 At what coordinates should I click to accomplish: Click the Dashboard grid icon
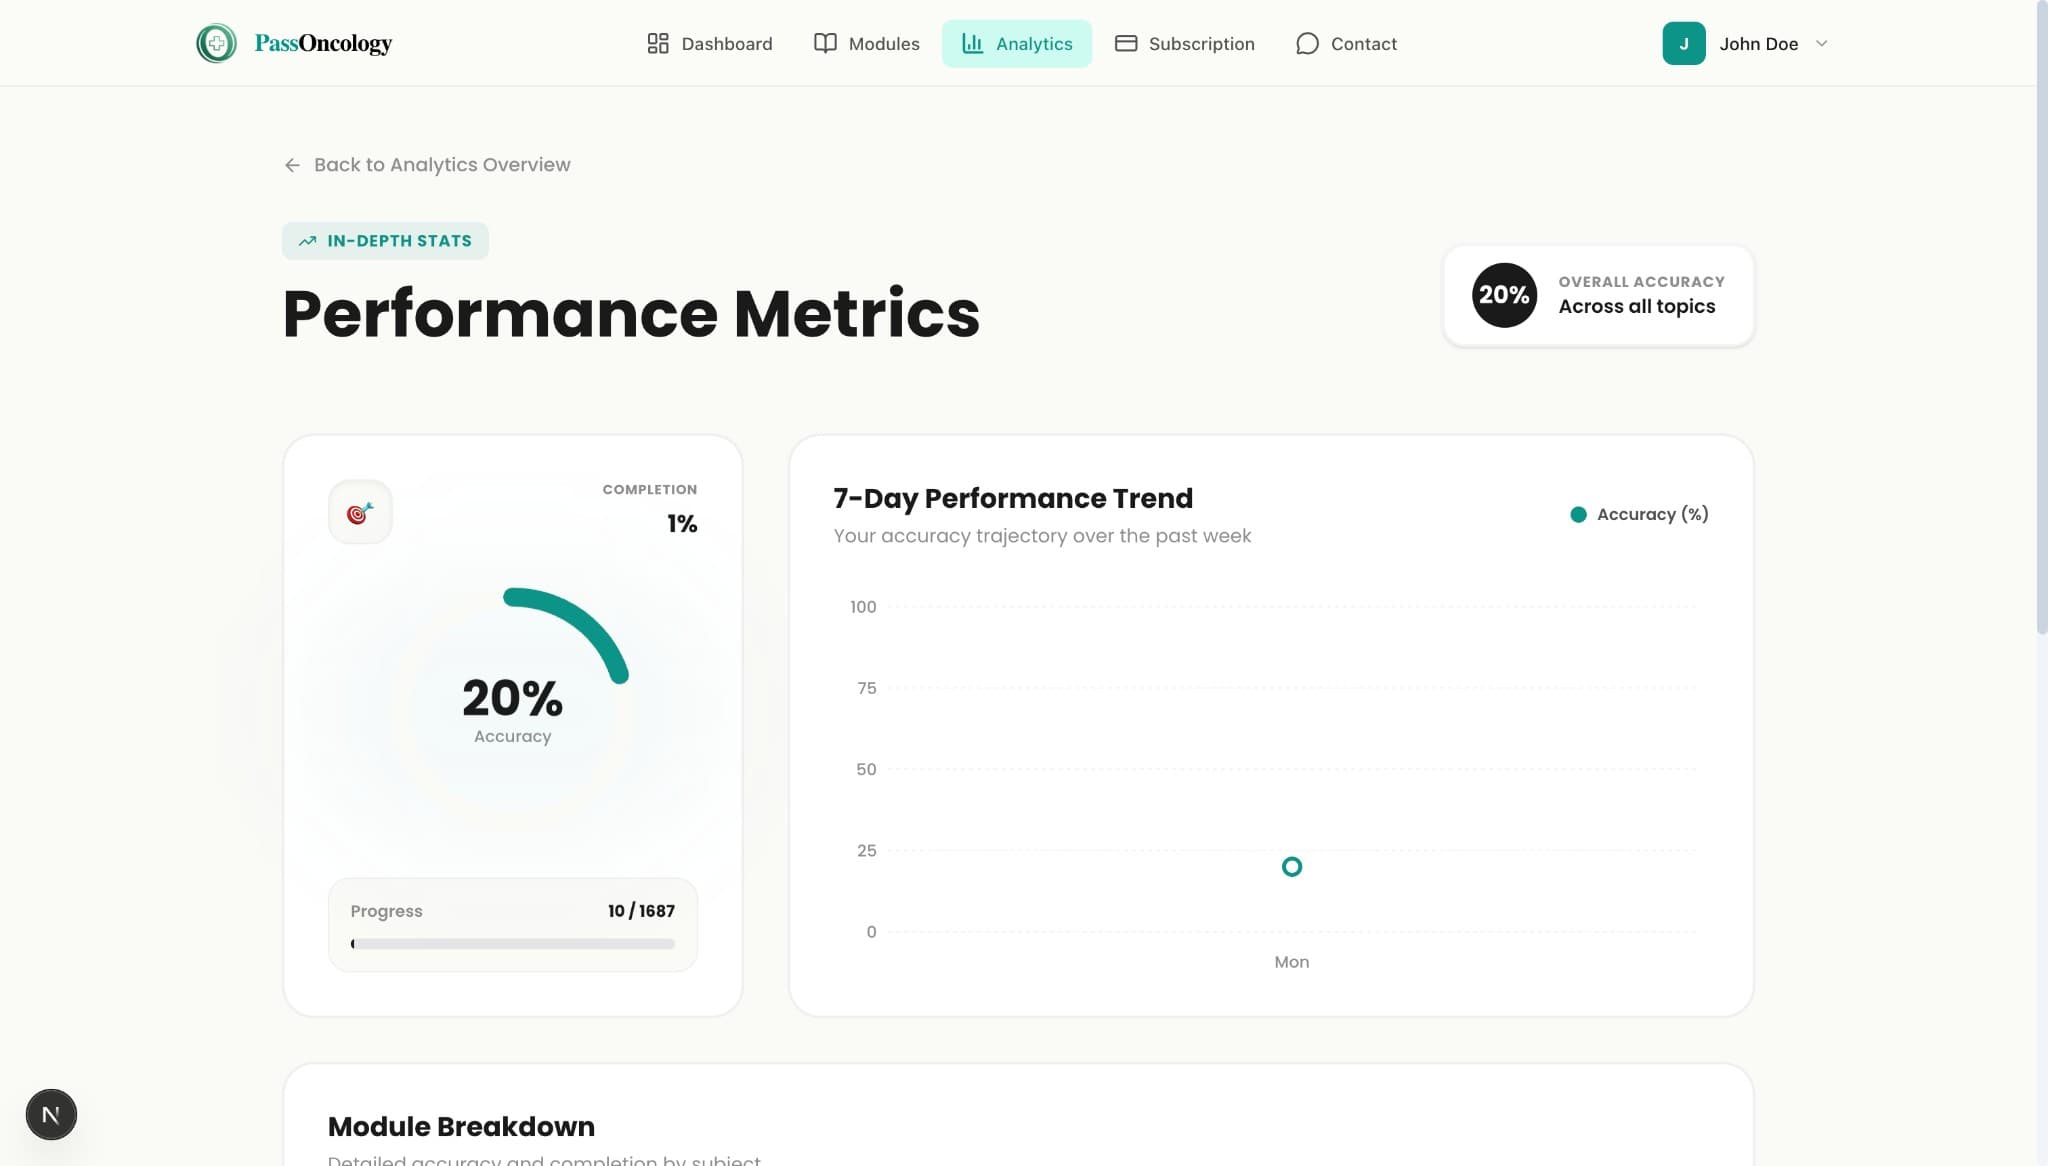658,43
